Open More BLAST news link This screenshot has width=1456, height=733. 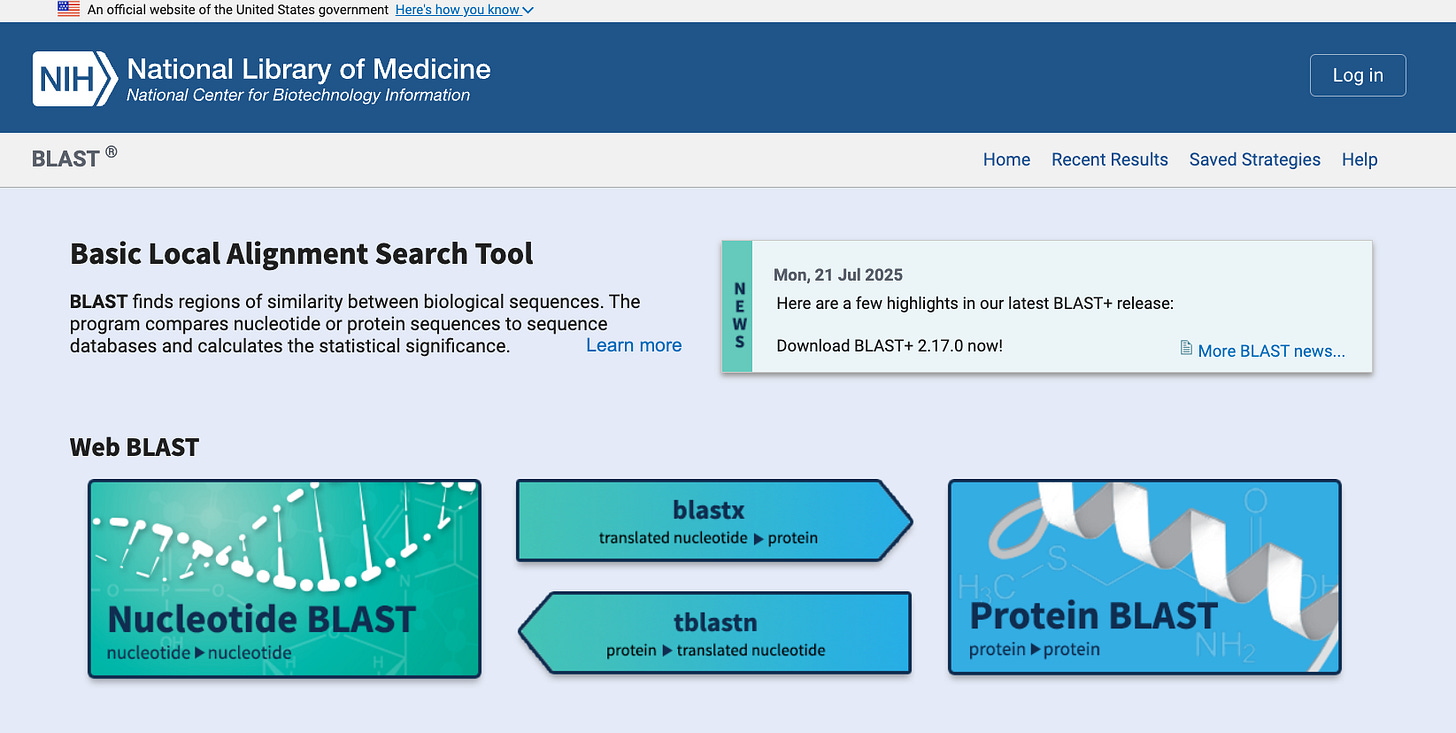[x=1271, y=351]
